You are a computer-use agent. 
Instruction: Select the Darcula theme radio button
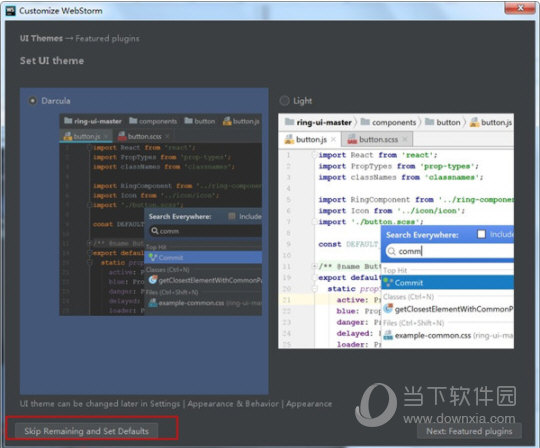[x=32, y=101]
